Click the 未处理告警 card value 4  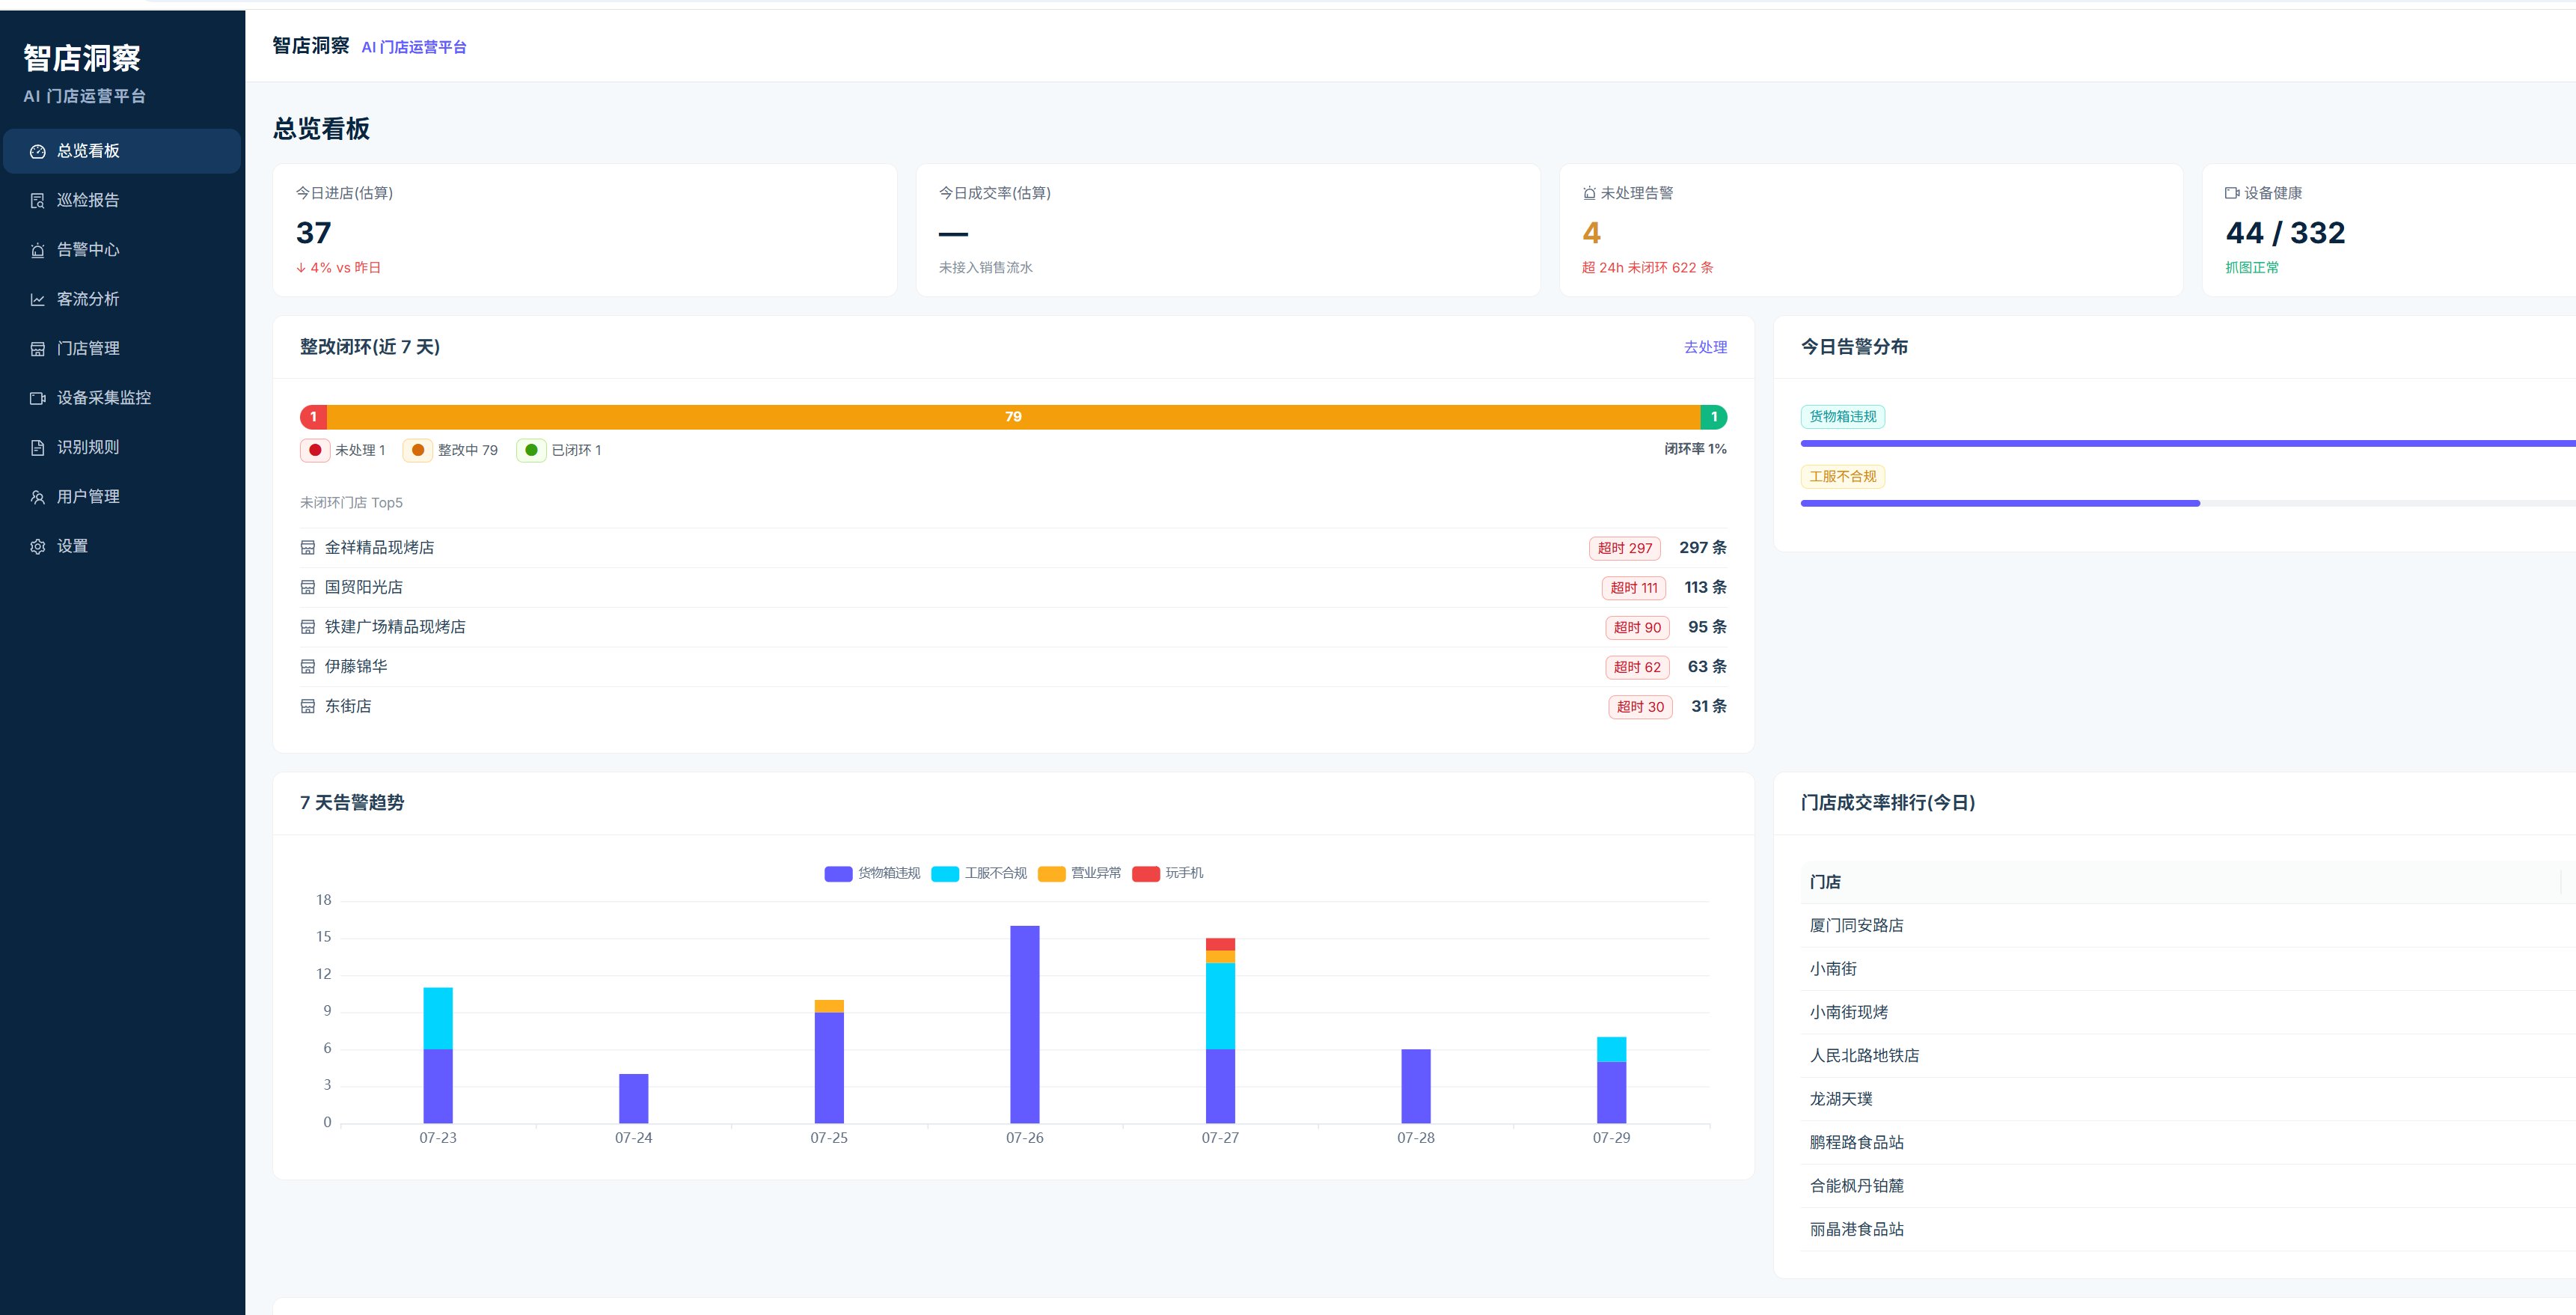(1591, 233)
